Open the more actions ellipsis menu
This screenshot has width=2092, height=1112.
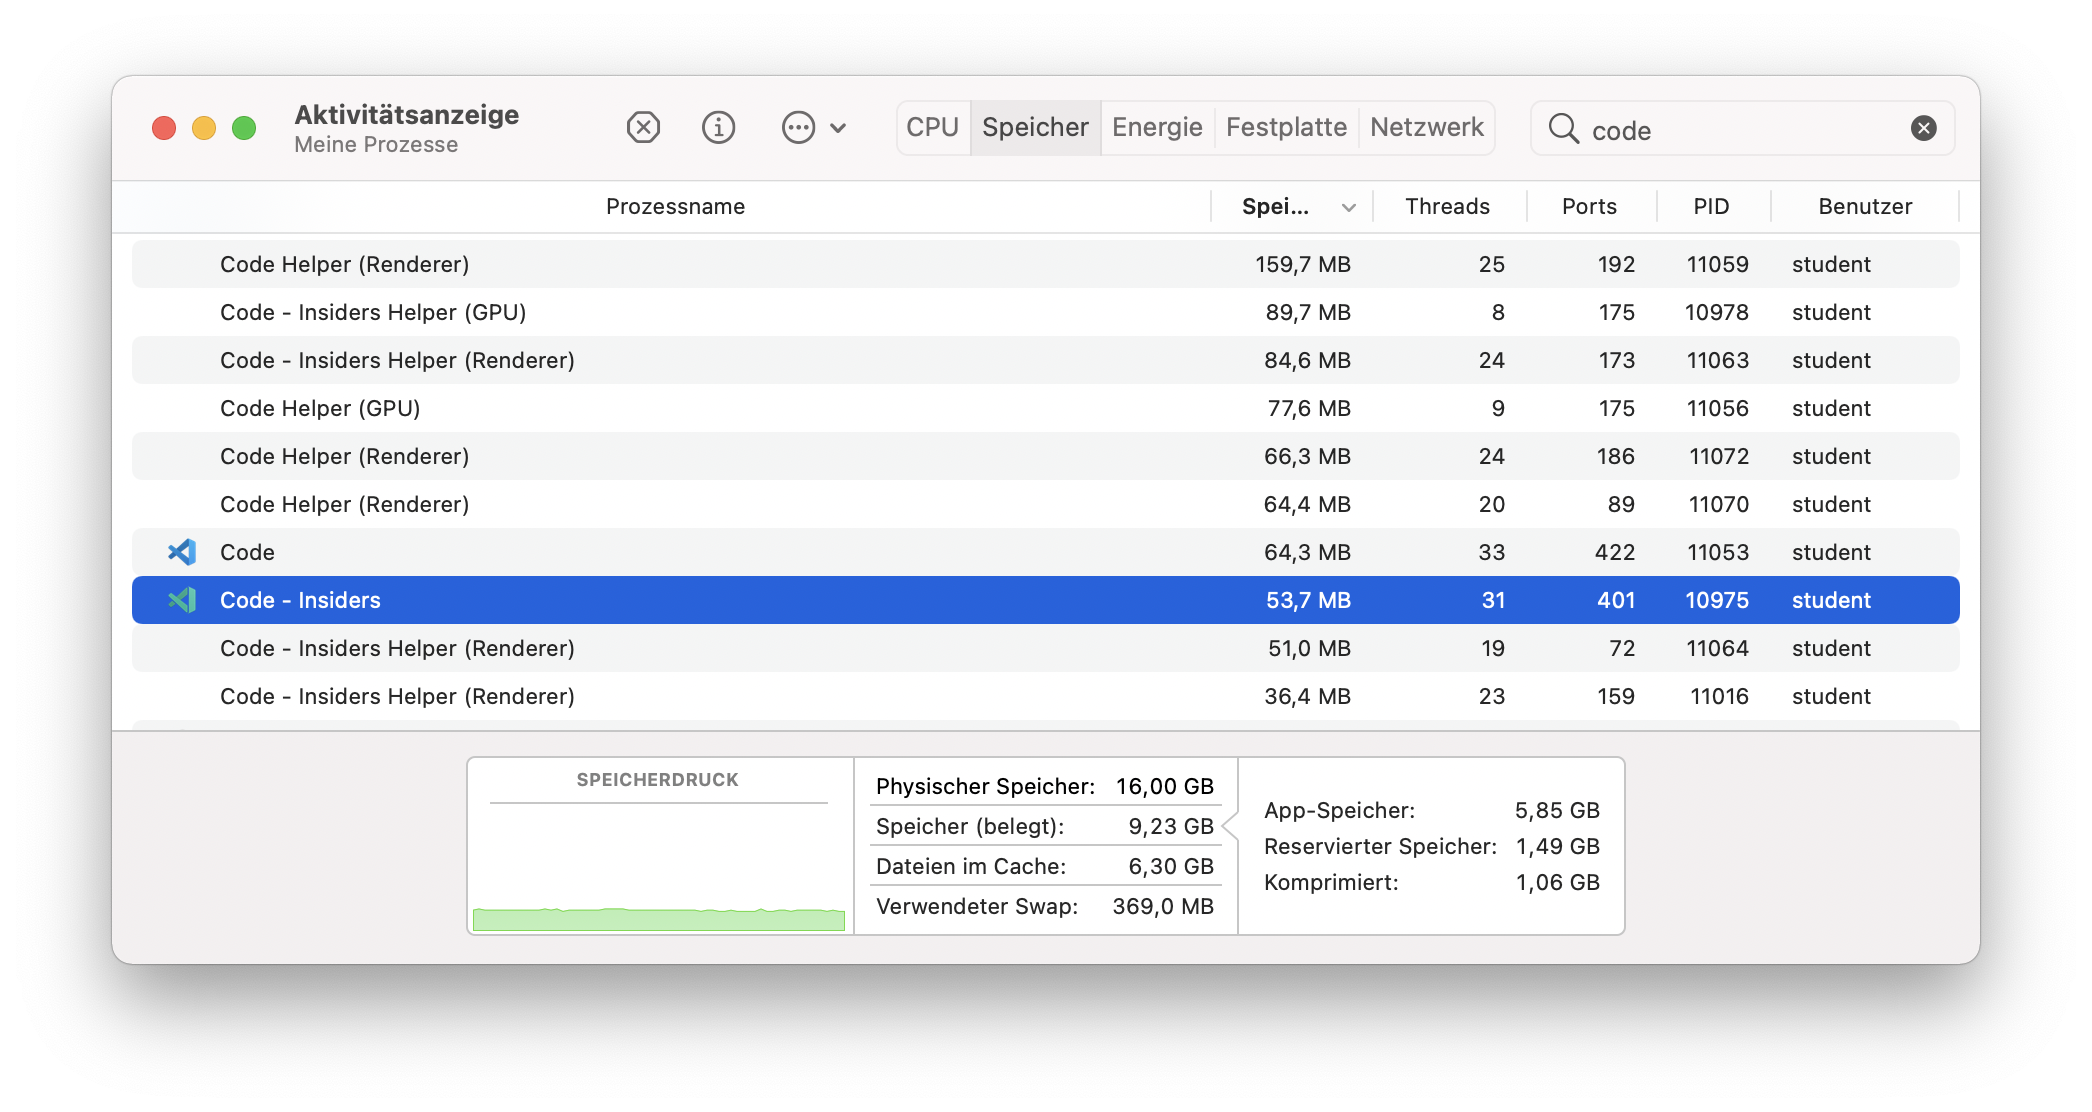[x=813, y=128]
